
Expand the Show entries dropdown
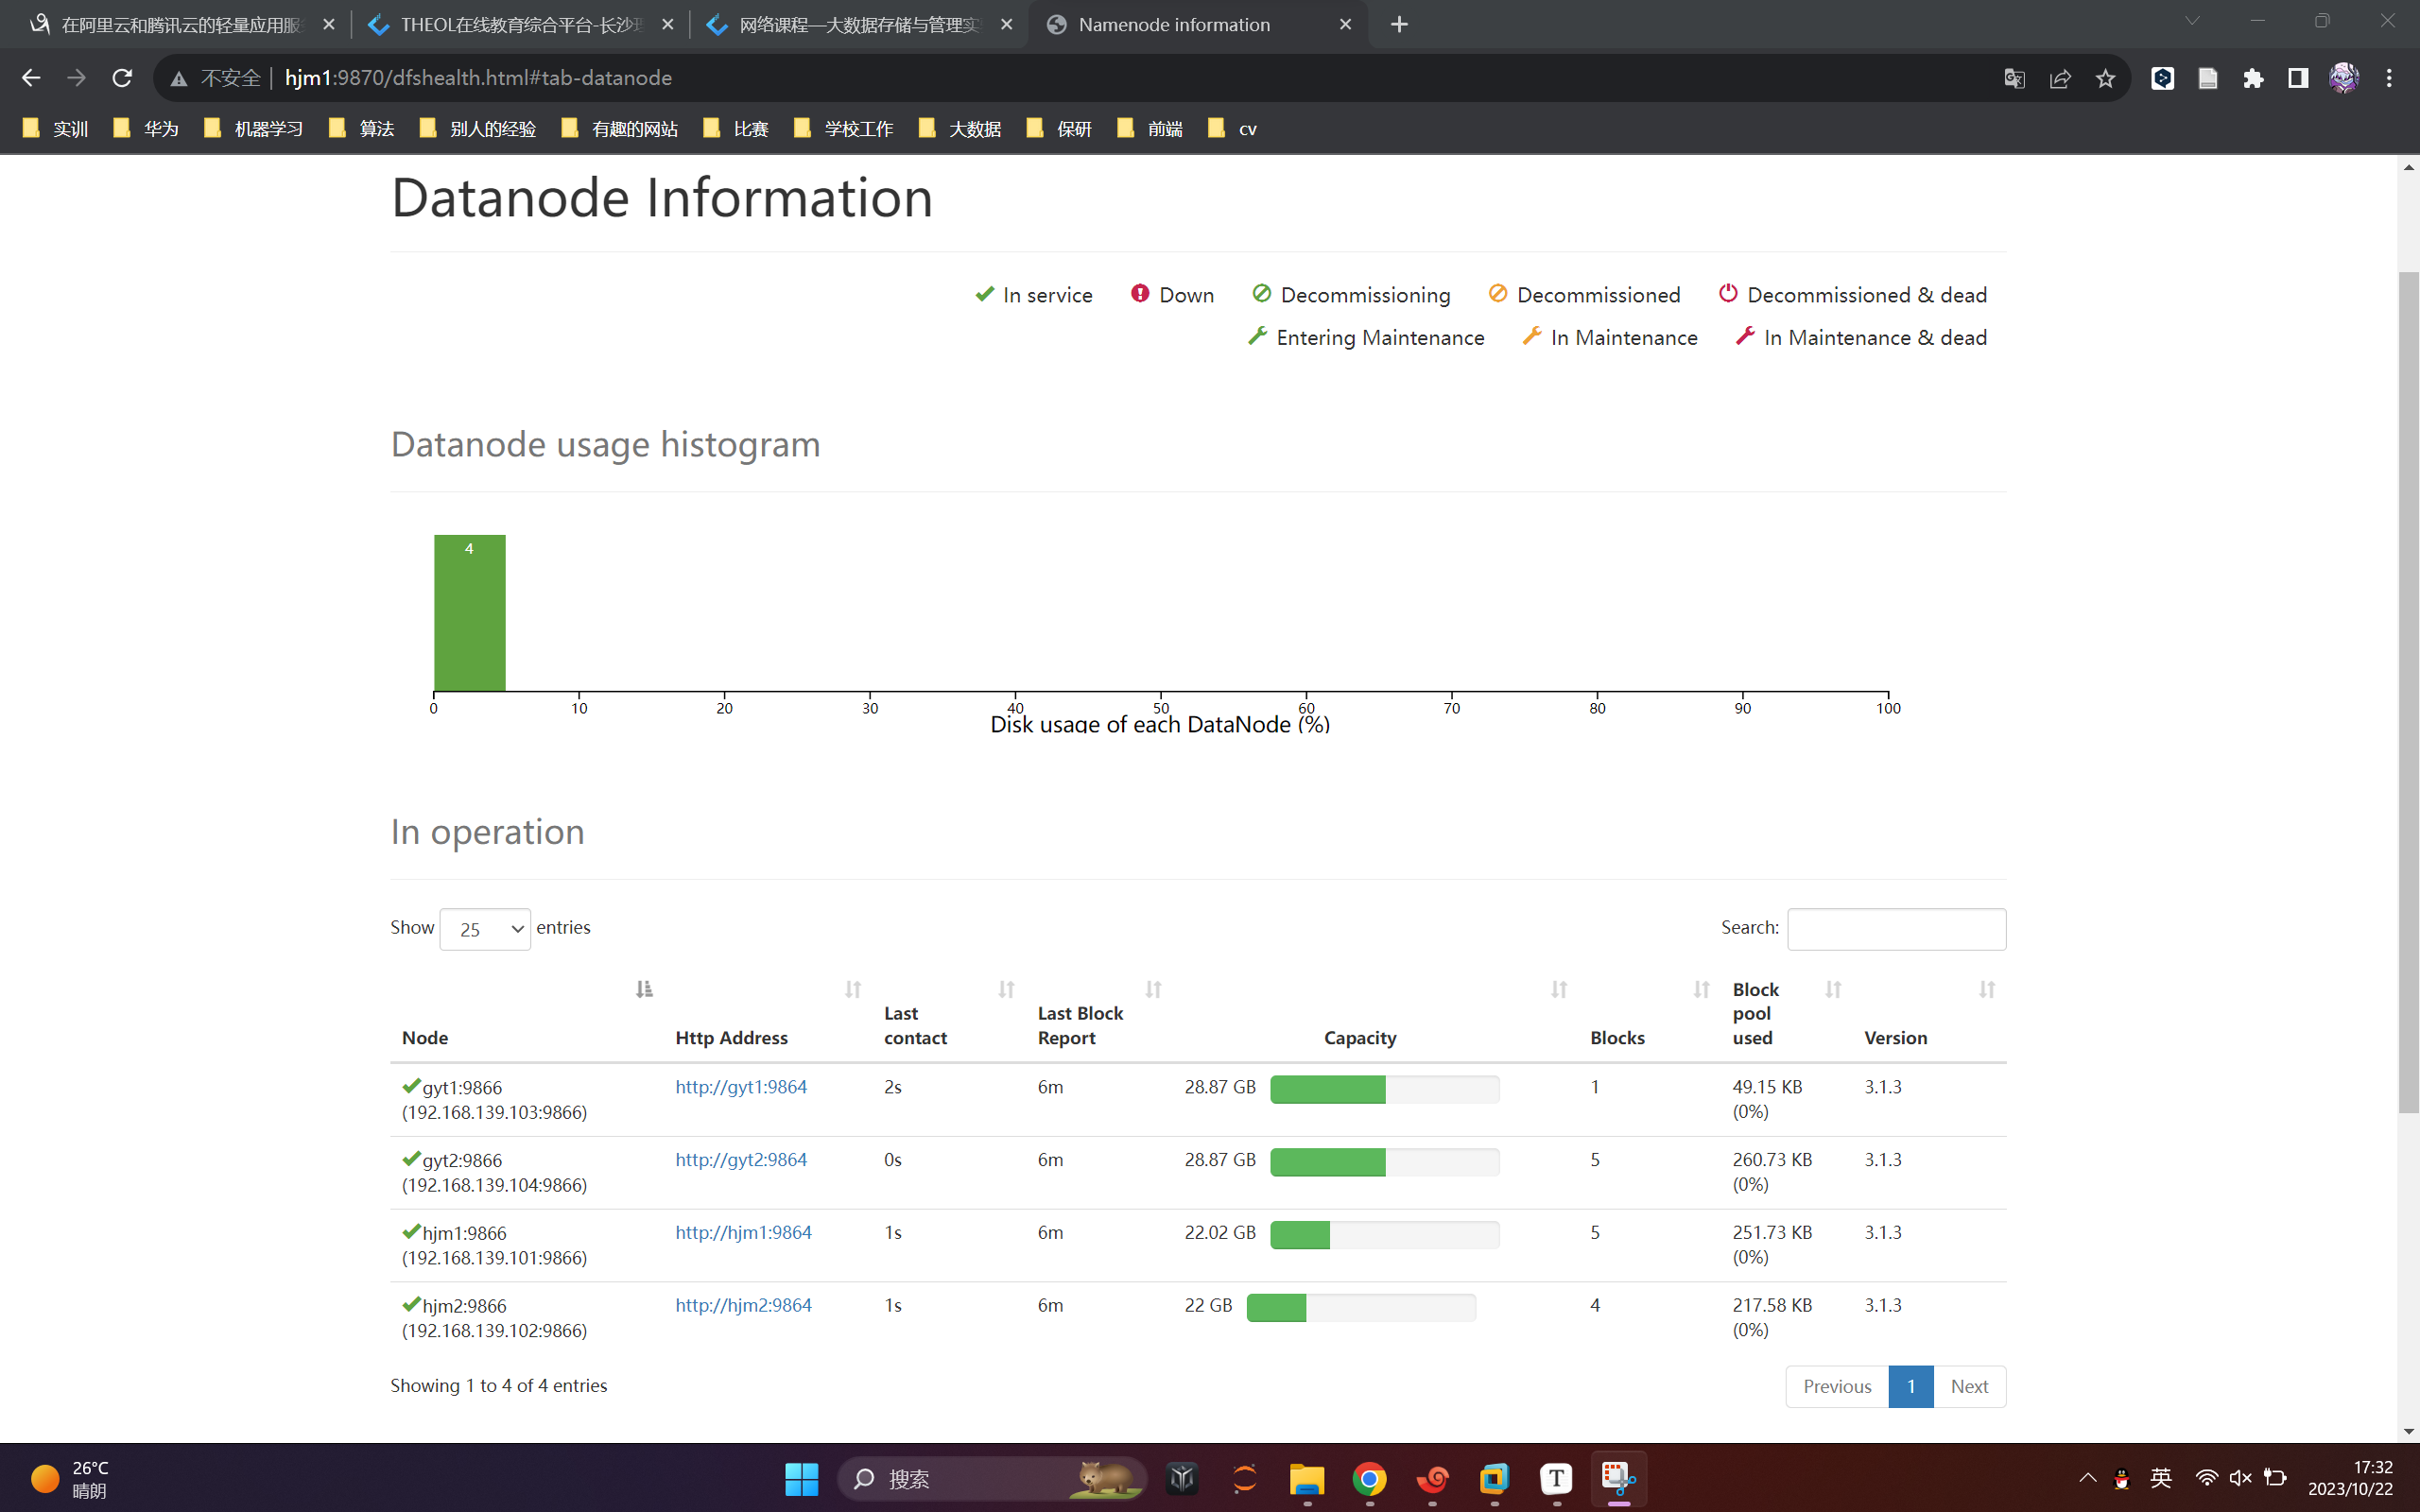[x=485, y=929]
